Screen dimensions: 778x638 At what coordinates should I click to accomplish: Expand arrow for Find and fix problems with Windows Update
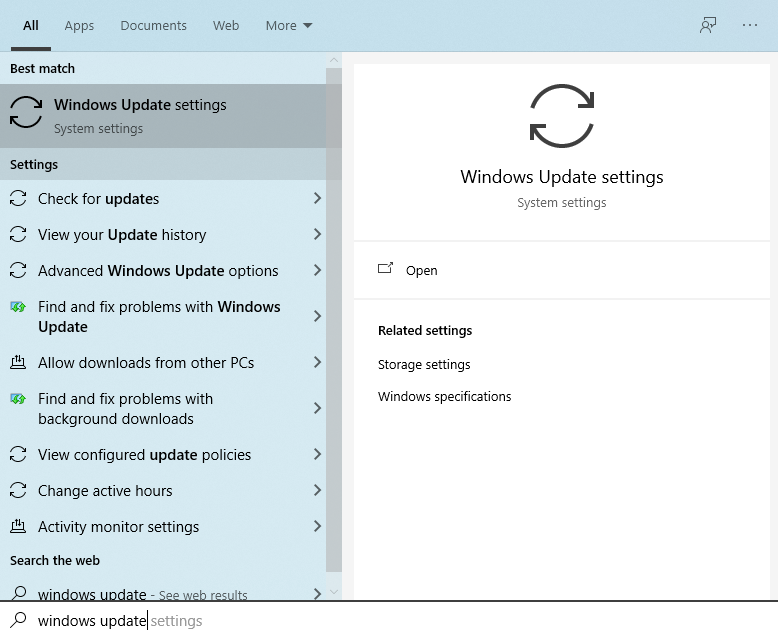coord(318,316)
